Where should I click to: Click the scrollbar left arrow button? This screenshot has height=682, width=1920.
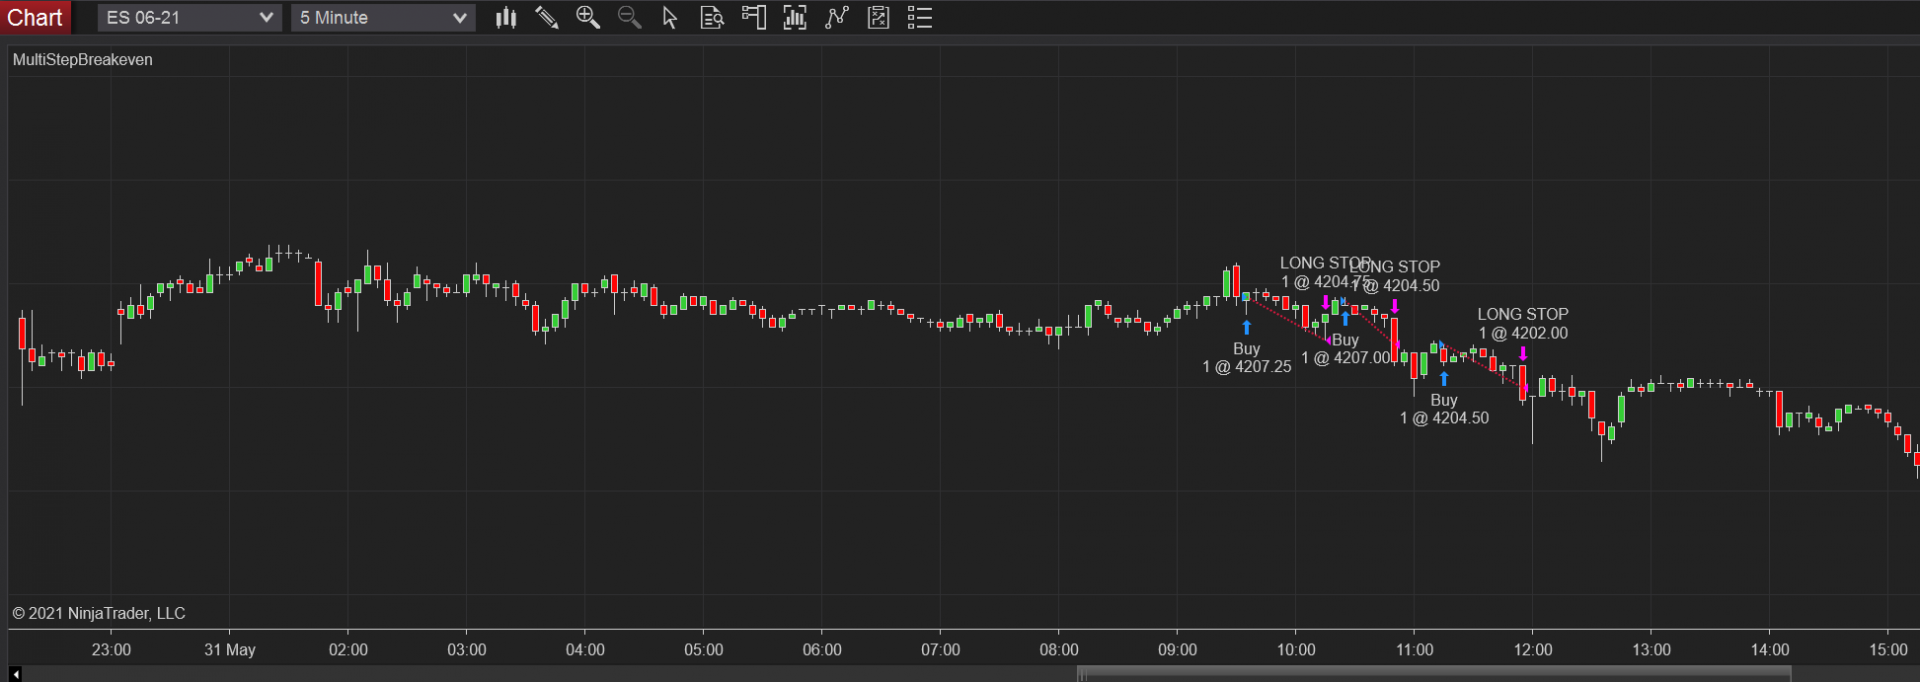tap(15, 674)
